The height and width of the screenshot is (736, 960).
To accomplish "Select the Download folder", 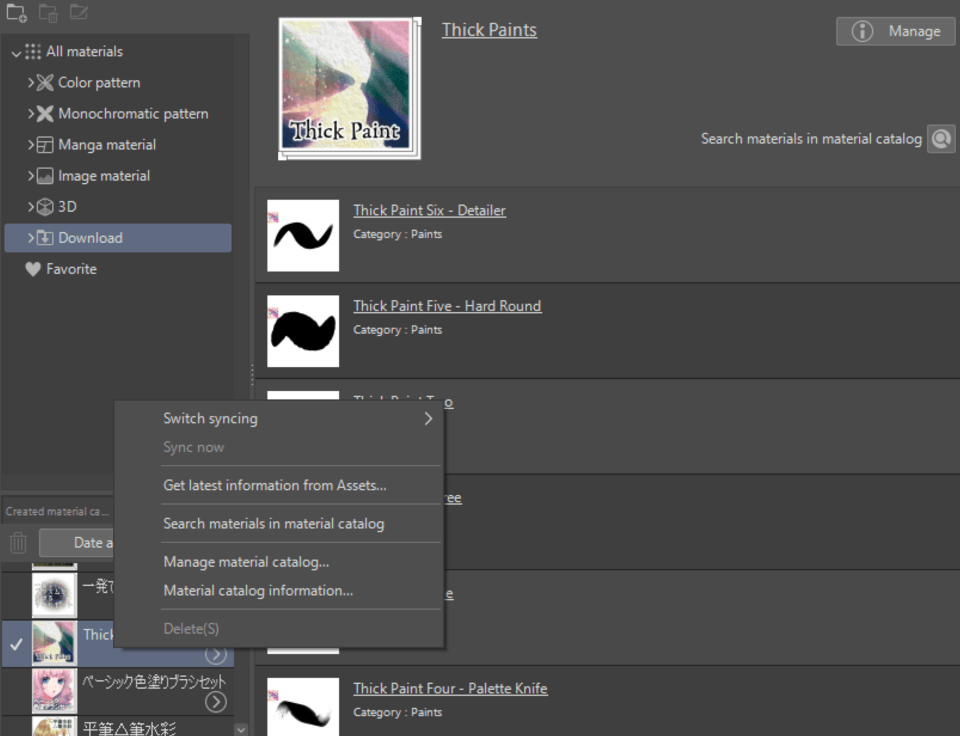I will coord(118,238).
